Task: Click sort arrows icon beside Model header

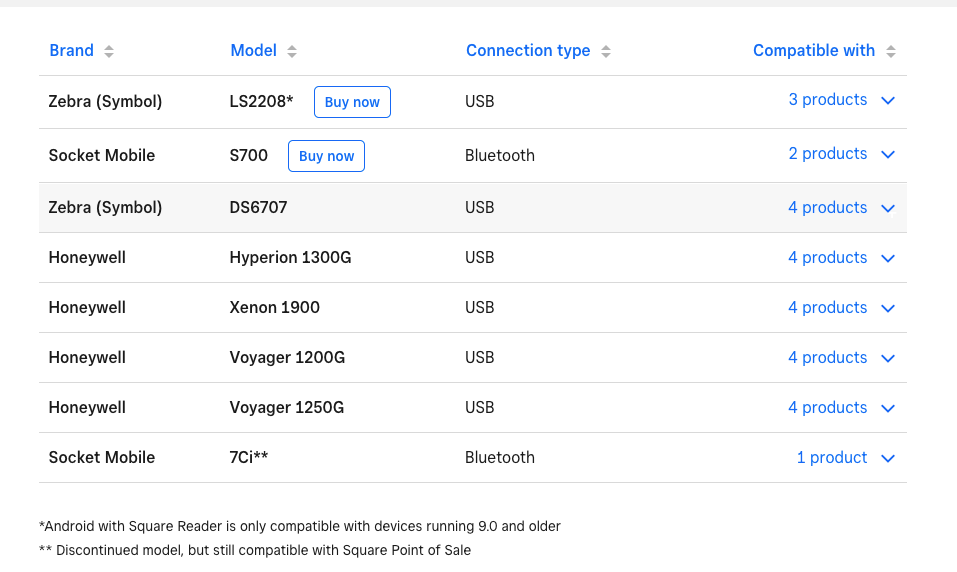Action: pyautogui.click(x=292, y=51)
